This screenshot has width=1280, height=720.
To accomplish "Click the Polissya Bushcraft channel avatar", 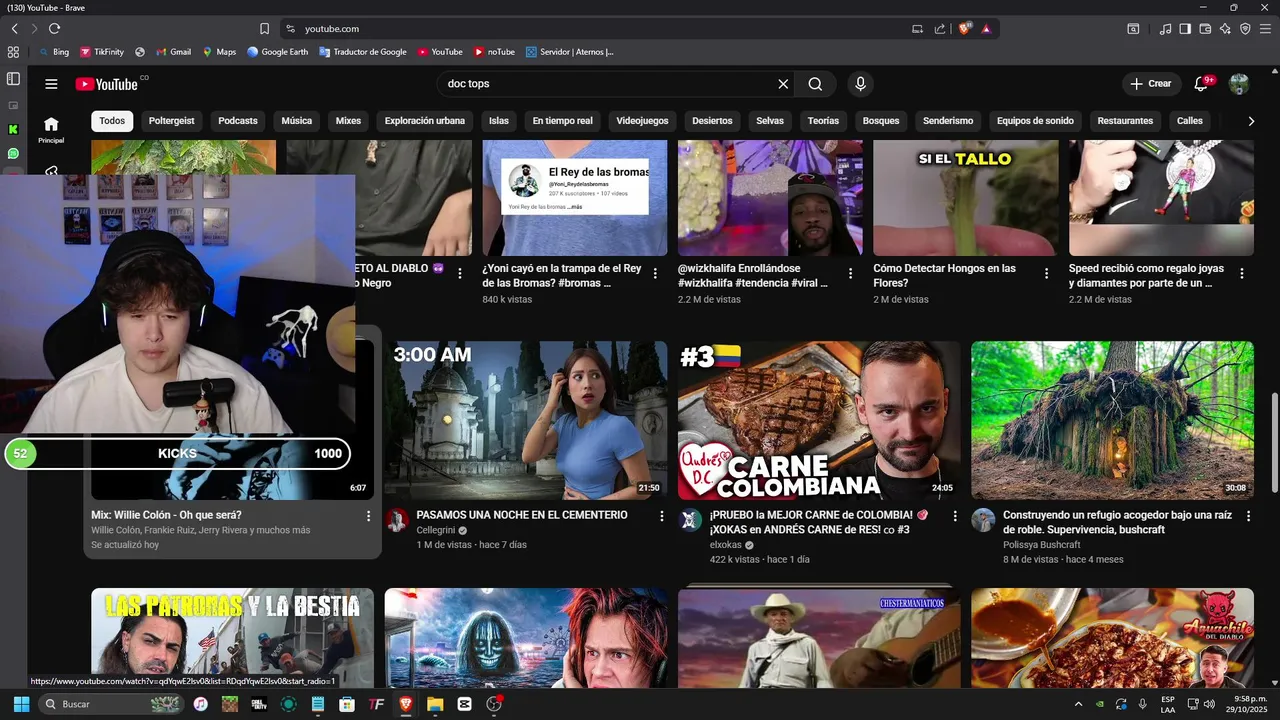I will coord(983,520).
